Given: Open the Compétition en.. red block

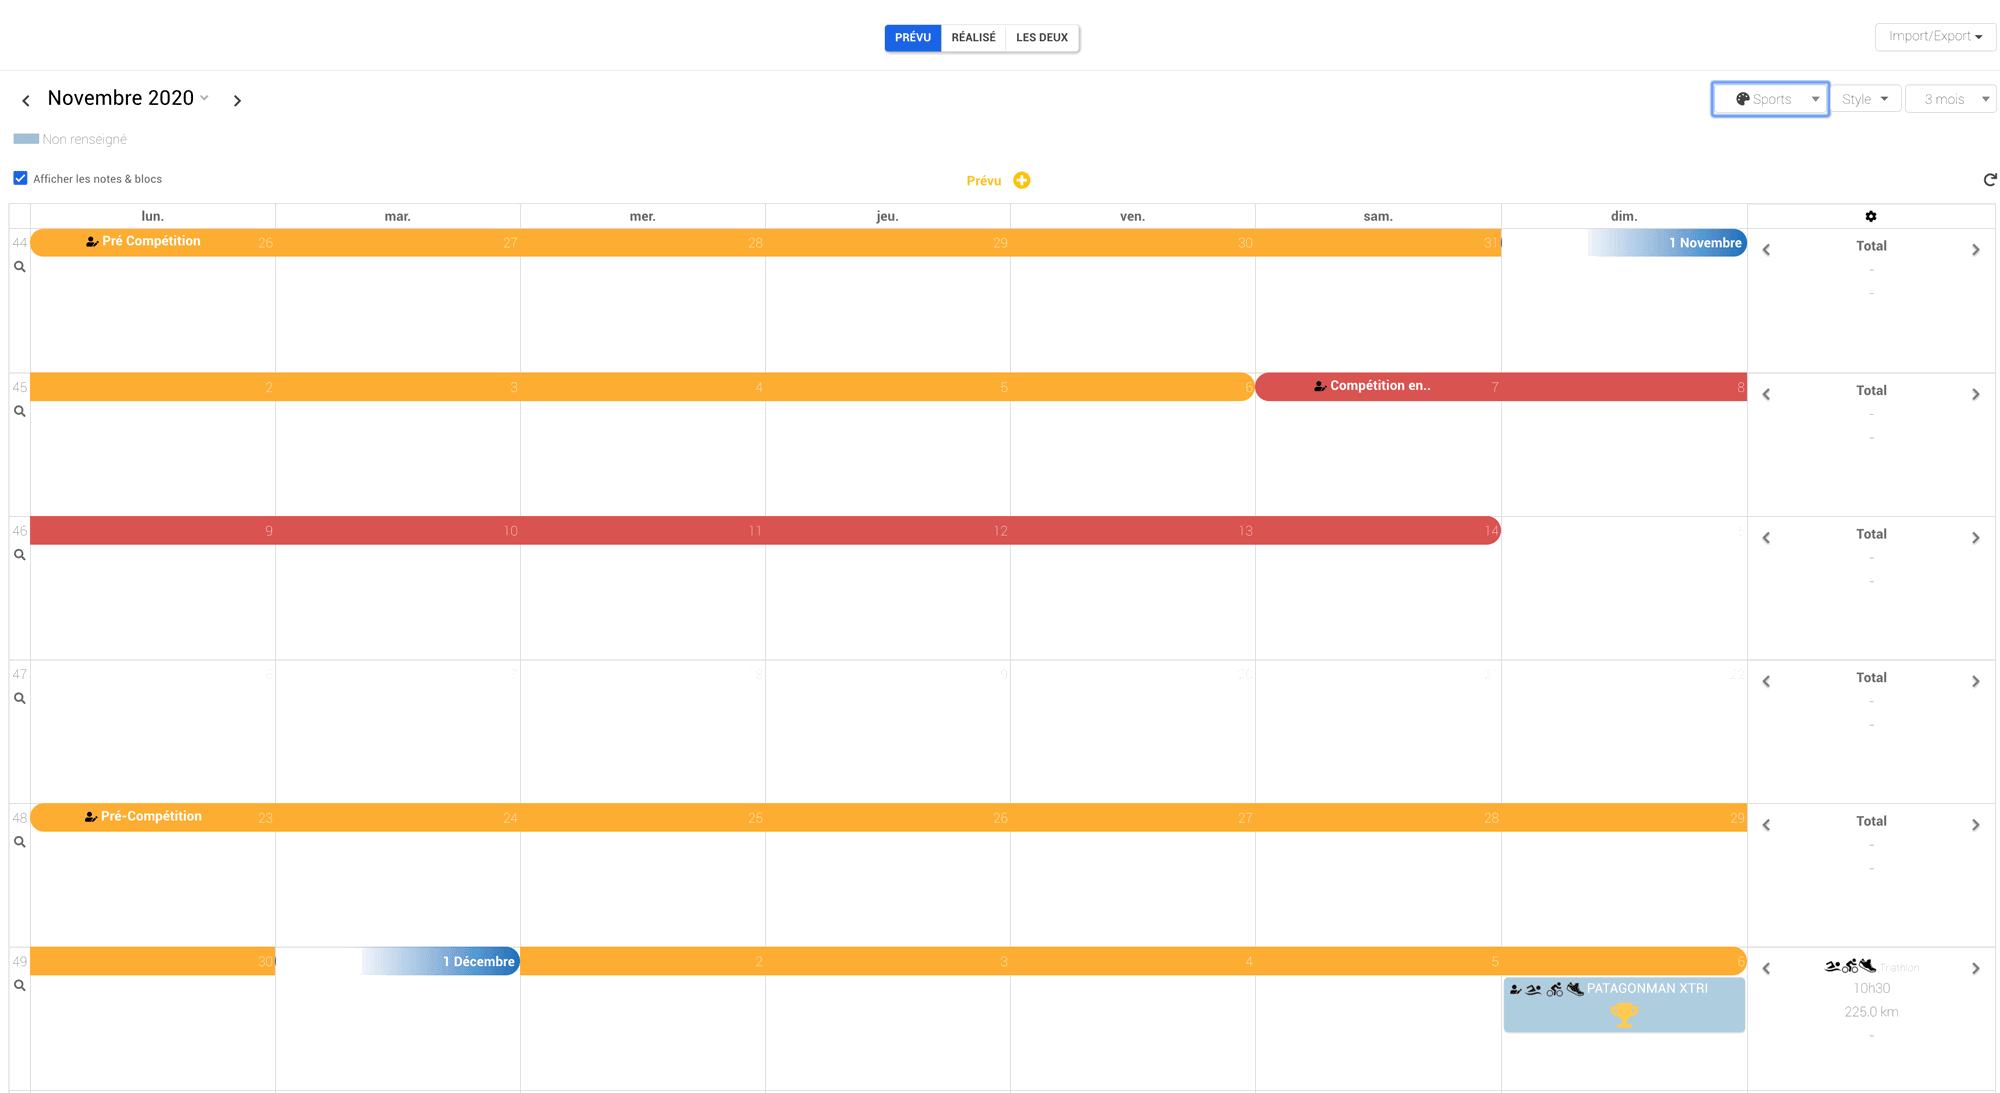Looking at the screenshot, I should pos(1379,386).
